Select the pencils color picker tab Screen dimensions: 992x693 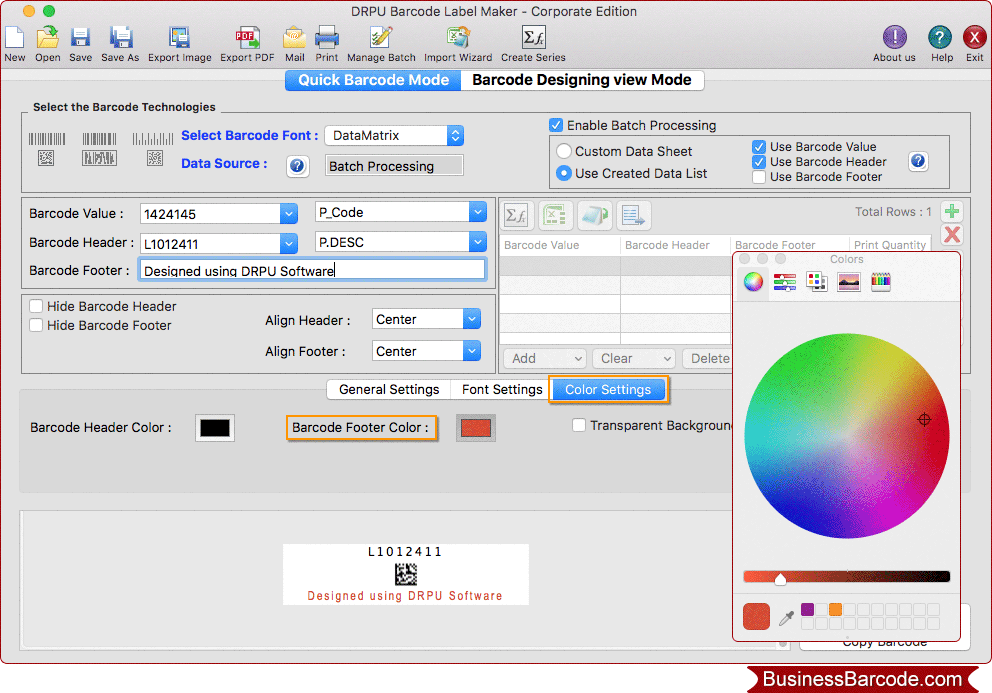881,282
